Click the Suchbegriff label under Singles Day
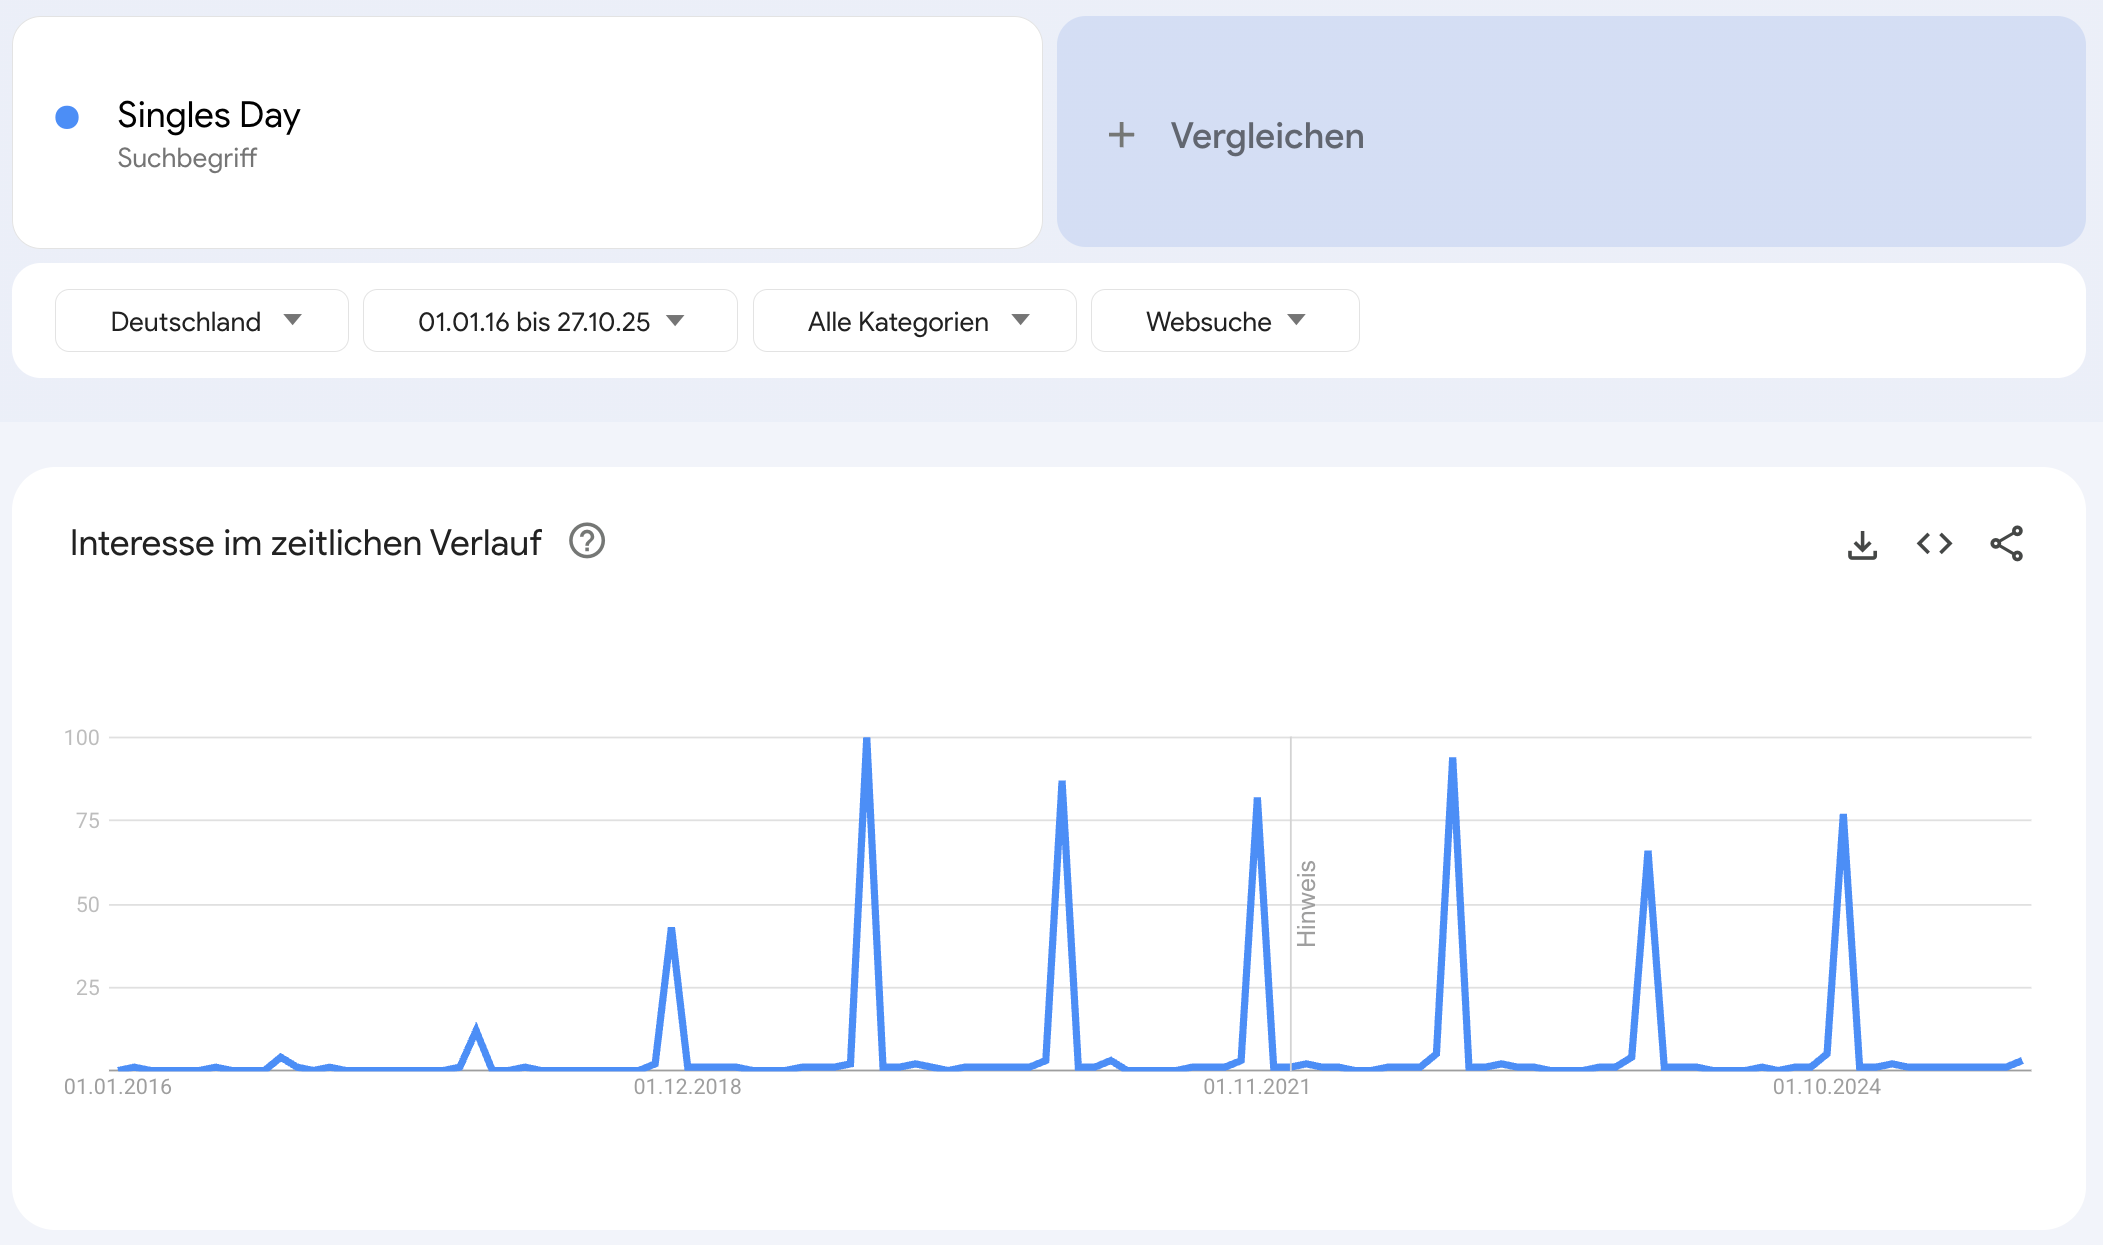2103x1245 pixels. (x=187, y=157)
